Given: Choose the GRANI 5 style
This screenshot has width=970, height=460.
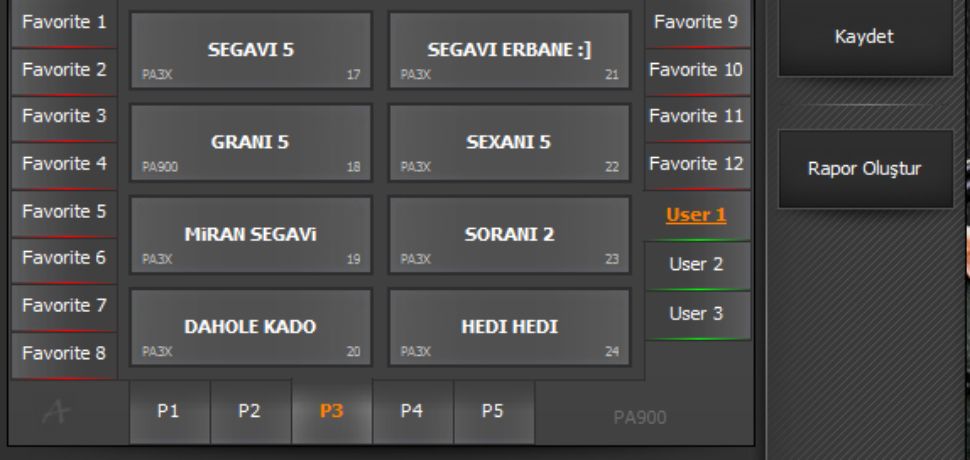Looking at the screenshot, I should 250,142.
